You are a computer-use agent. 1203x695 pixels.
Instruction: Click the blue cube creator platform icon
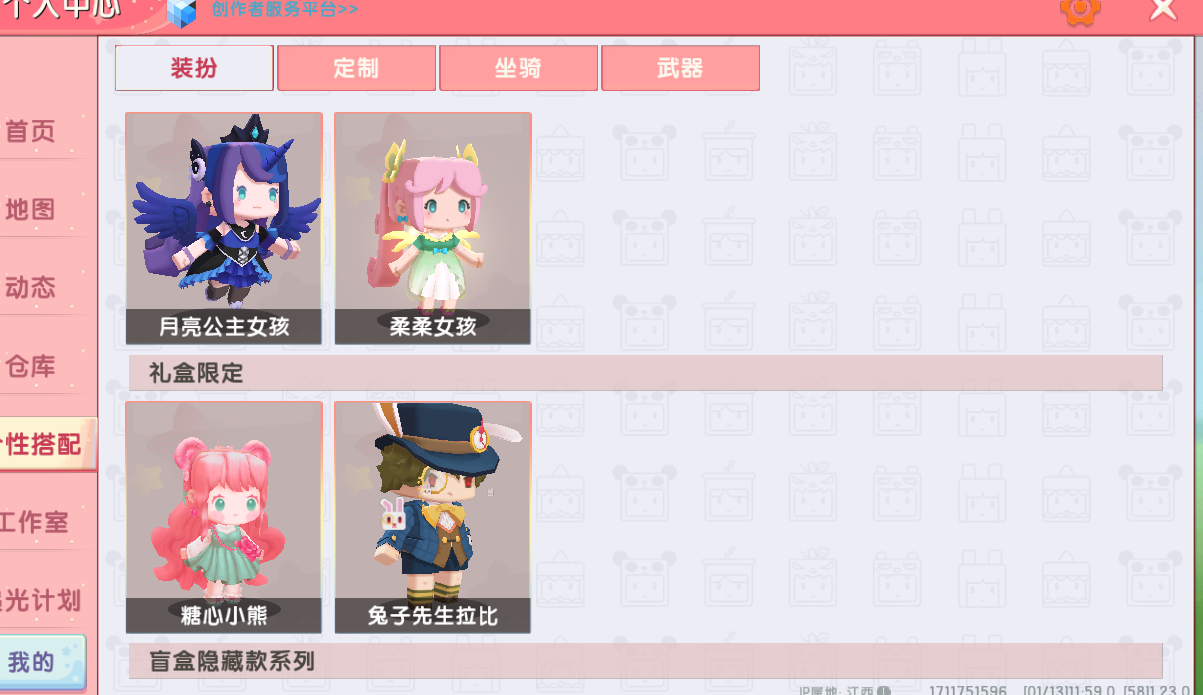point(182,11)
